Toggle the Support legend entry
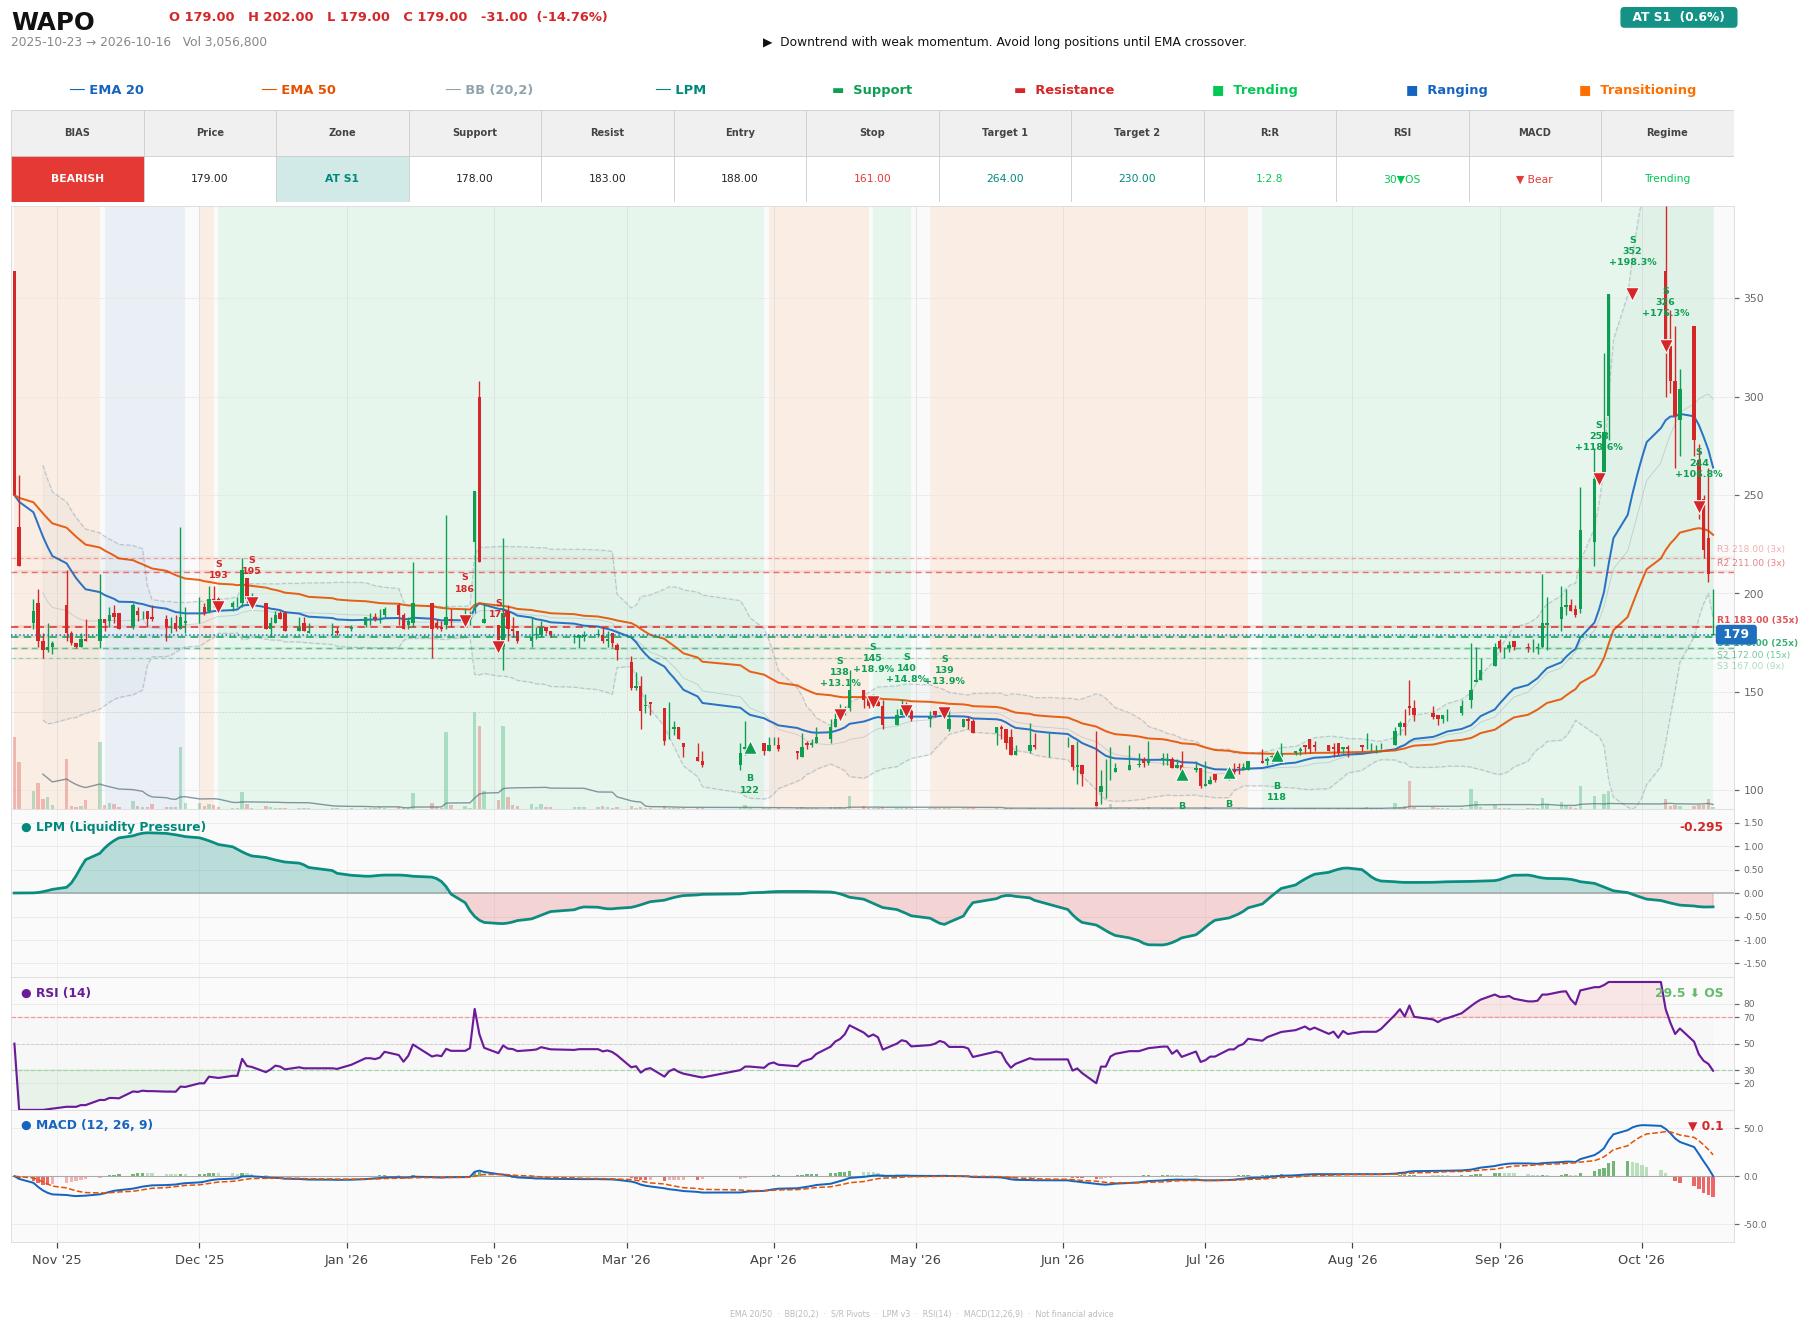Viewport: 1809px width, 1330px height. (872, 90)
